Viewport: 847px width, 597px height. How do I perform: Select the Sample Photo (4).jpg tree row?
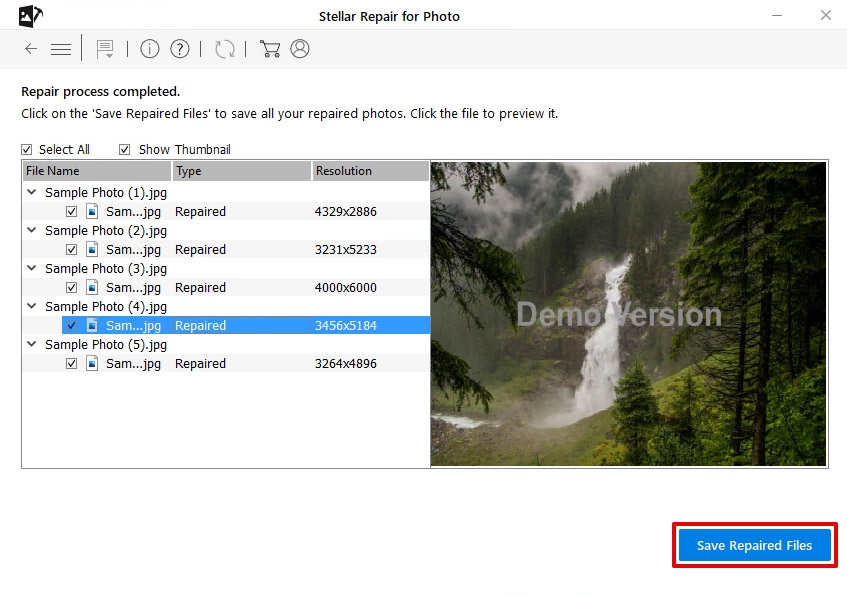point(106,307)
